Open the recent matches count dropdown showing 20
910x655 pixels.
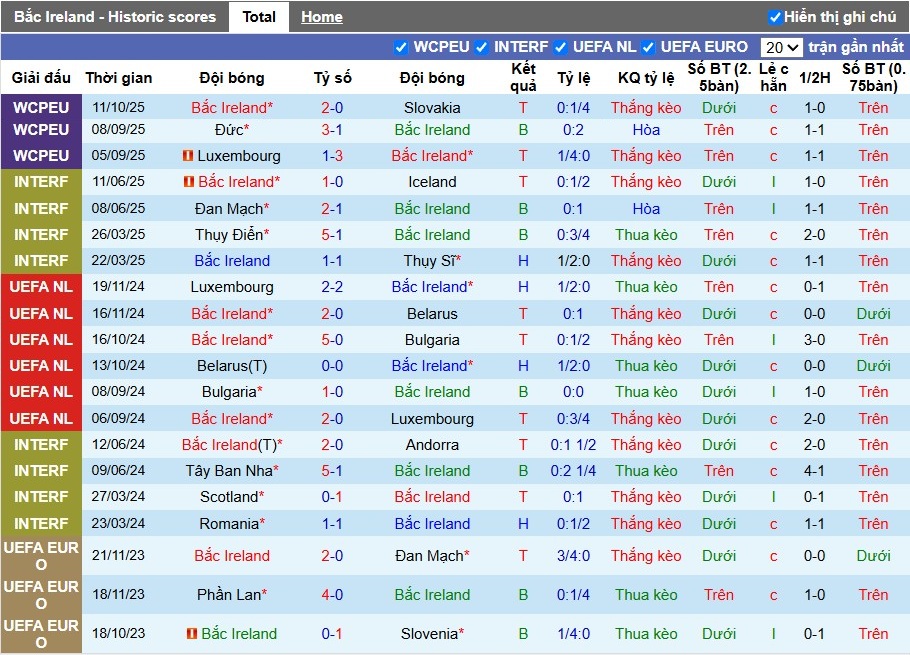781,47
